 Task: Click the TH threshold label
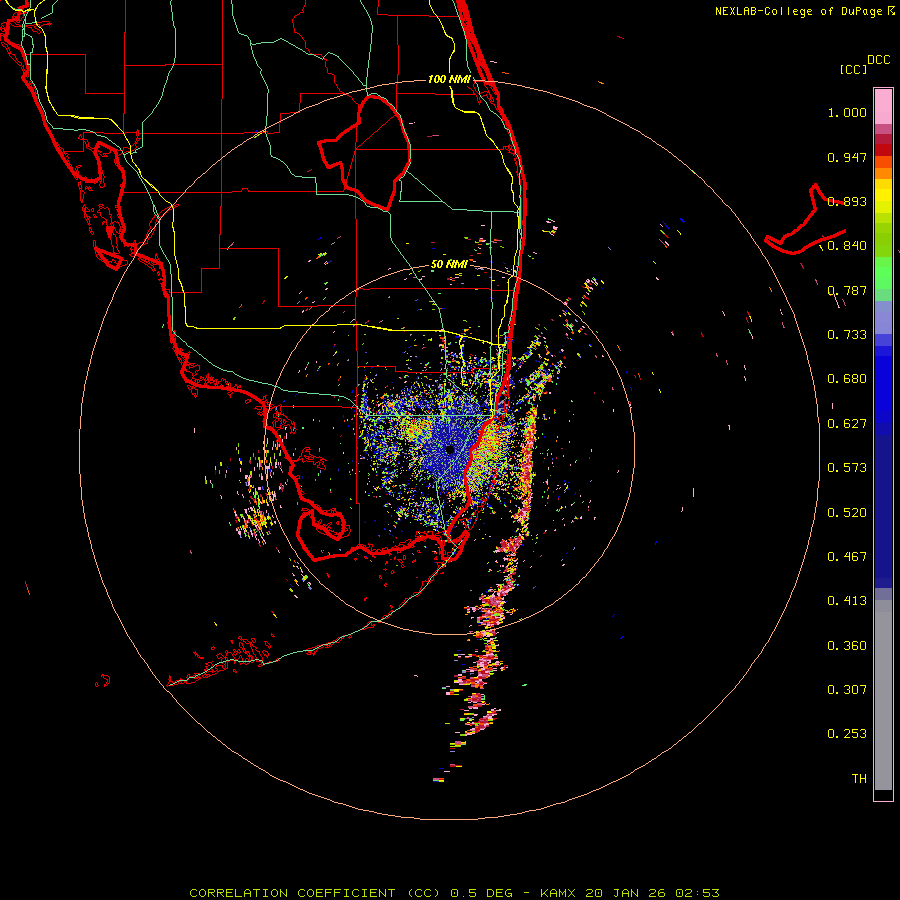point(859,779)
